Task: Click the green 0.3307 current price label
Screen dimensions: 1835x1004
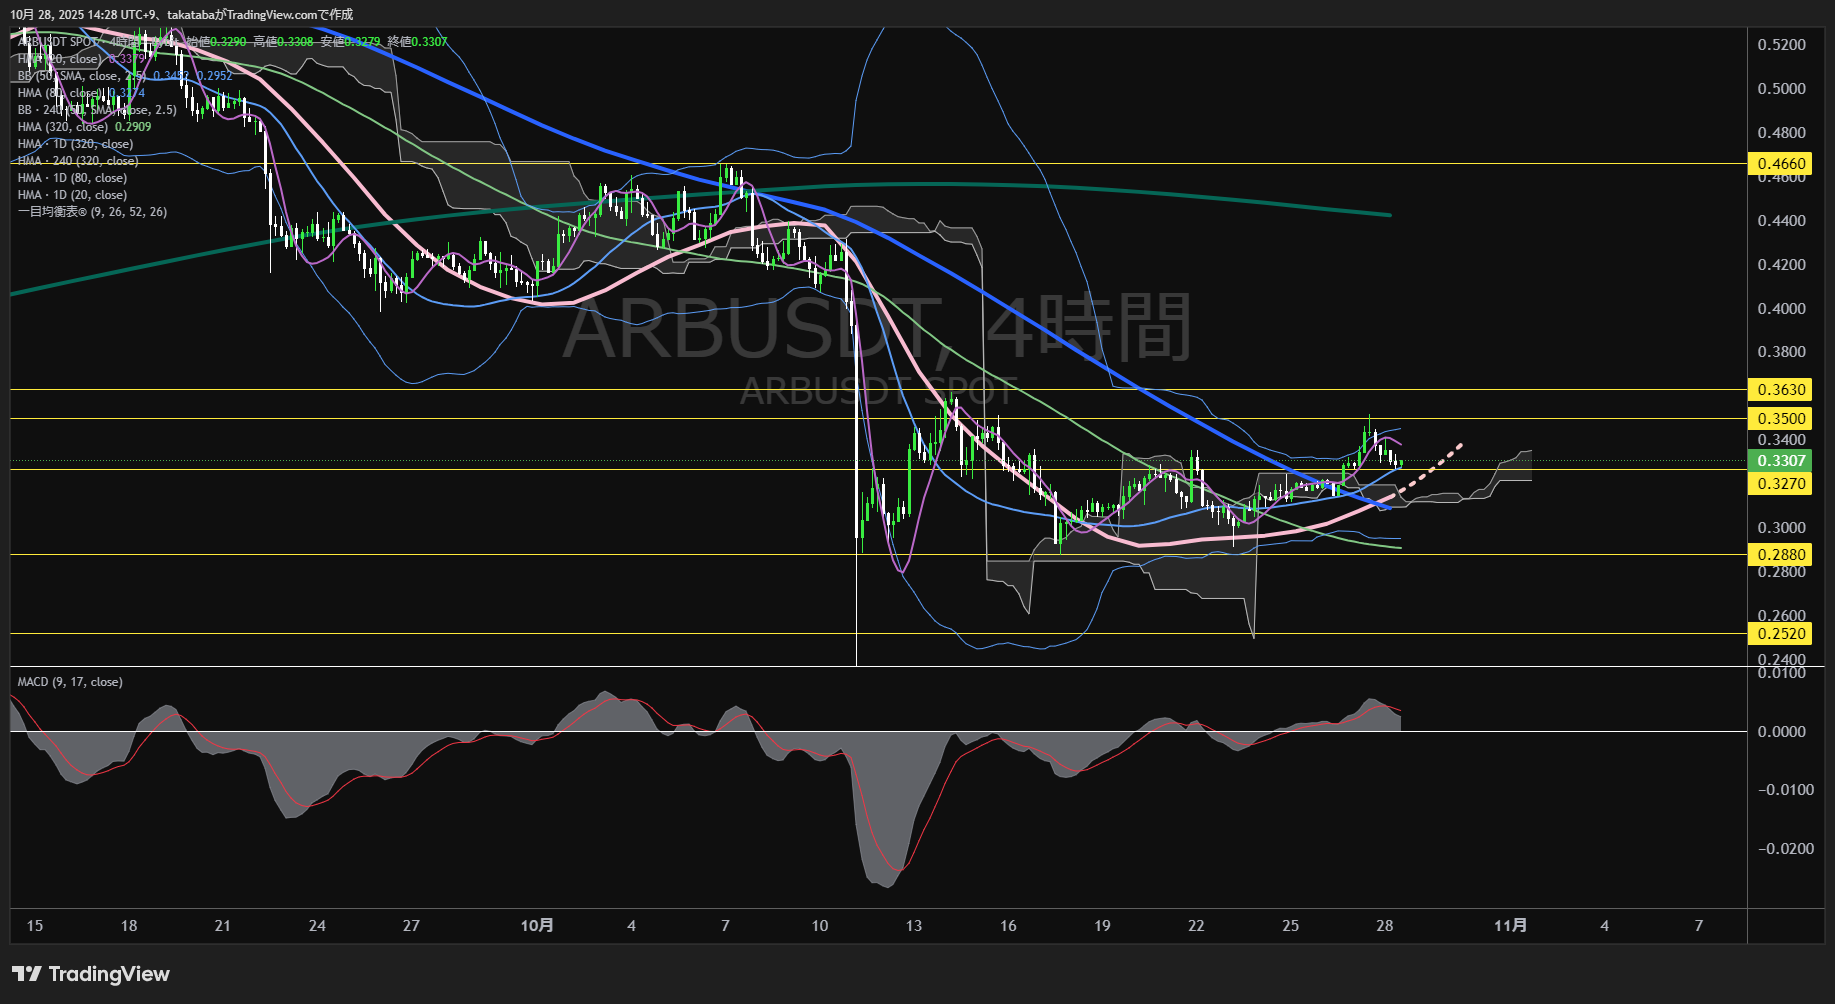Action: [x=1781, y=461]
